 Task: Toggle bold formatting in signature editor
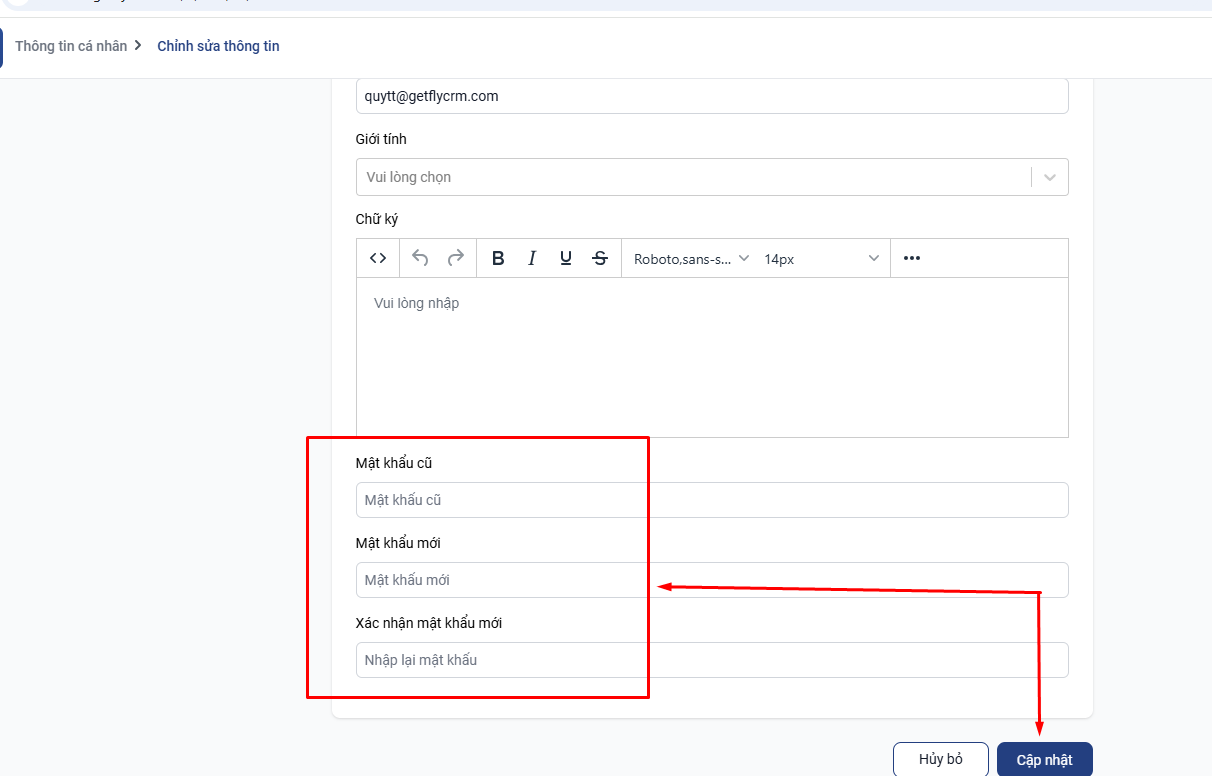[498, 258]
